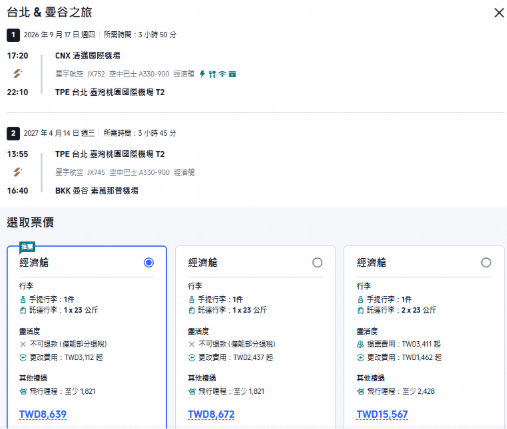This screenshot has width=507, height=429.
Task: Click the Starlux airline logo for first flight
Action: [17, 73]
